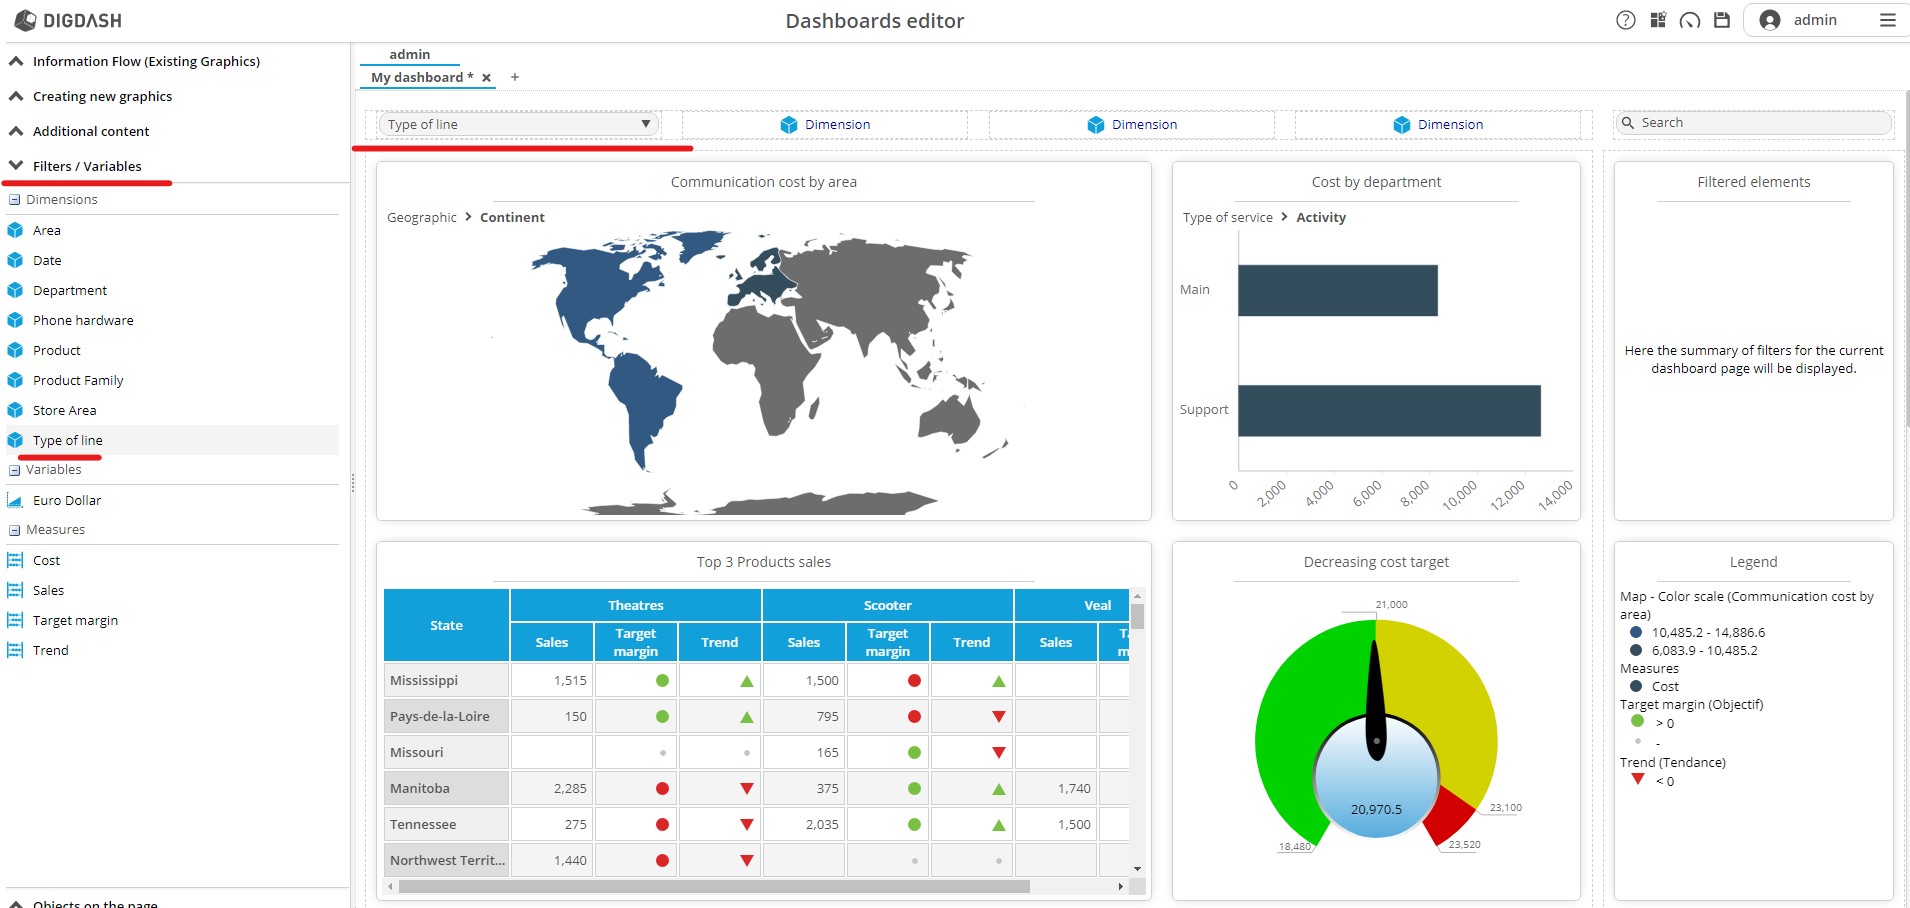
Task: Click the gauge speedometer icon in header
Action: 1690,20
